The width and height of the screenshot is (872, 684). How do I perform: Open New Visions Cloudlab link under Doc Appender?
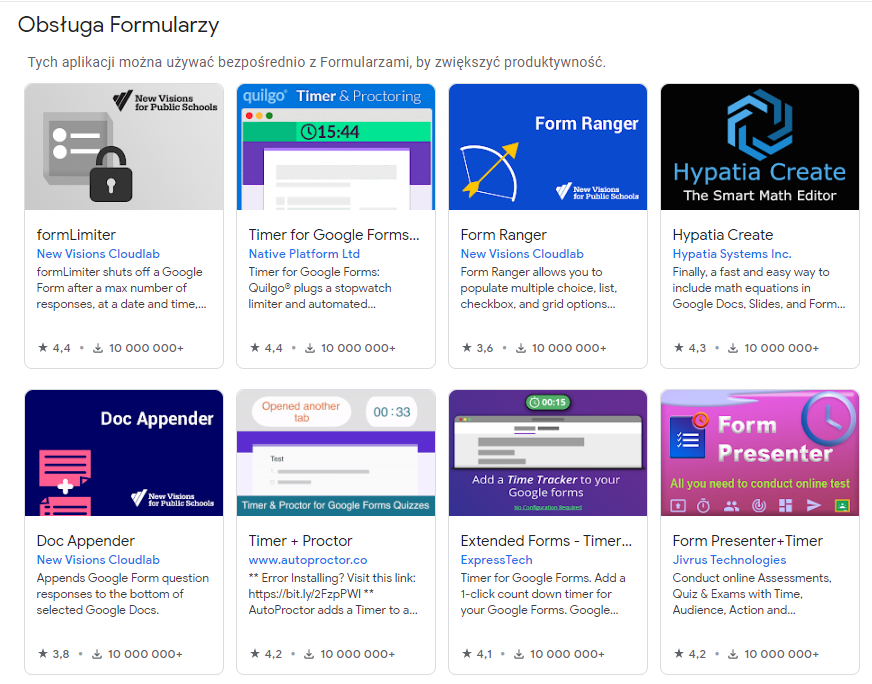[x=98, y=559]
